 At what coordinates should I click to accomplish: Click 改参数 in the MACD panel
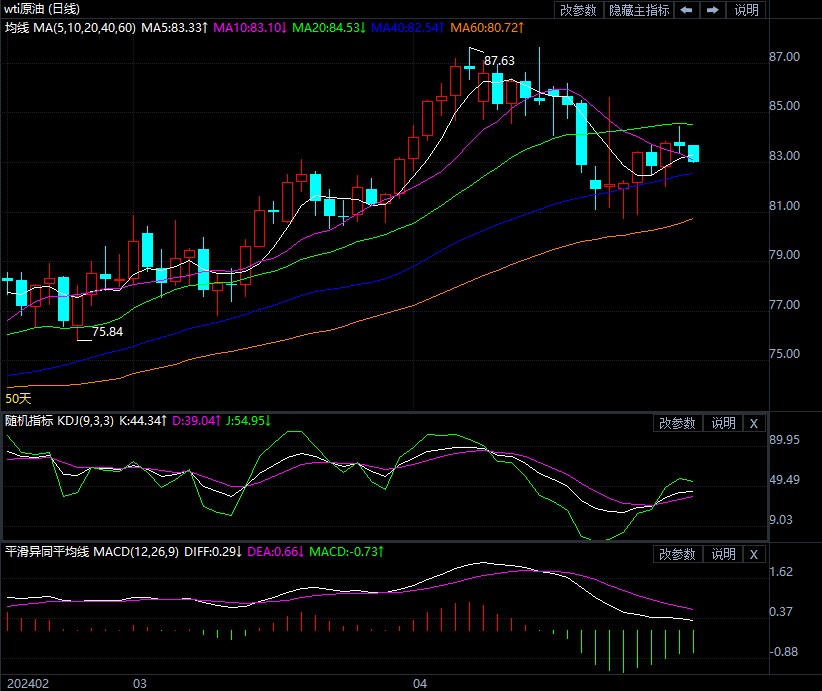click(677, 554)
